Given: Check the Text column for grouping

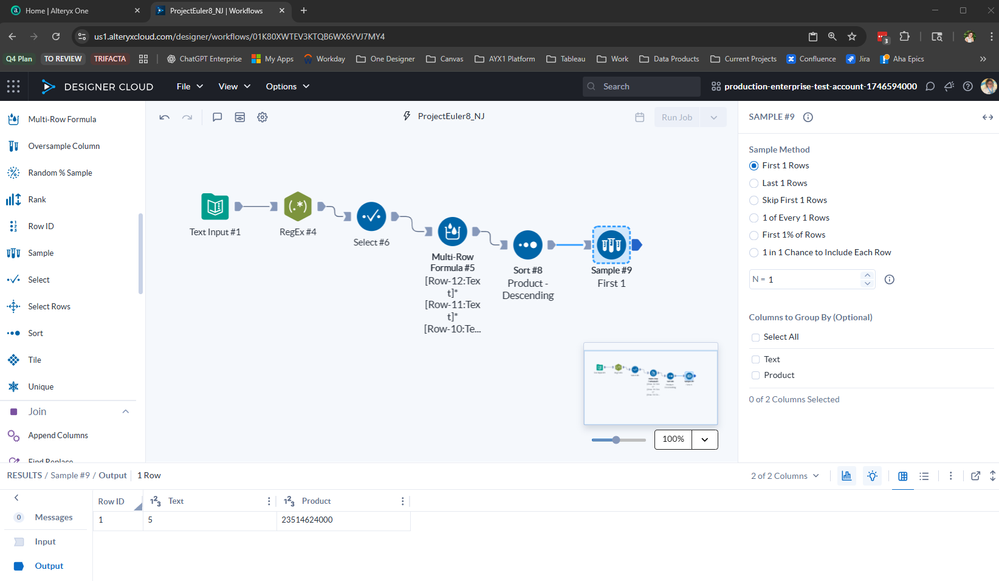Looking at the screenshot, I should tap(756, 359).
